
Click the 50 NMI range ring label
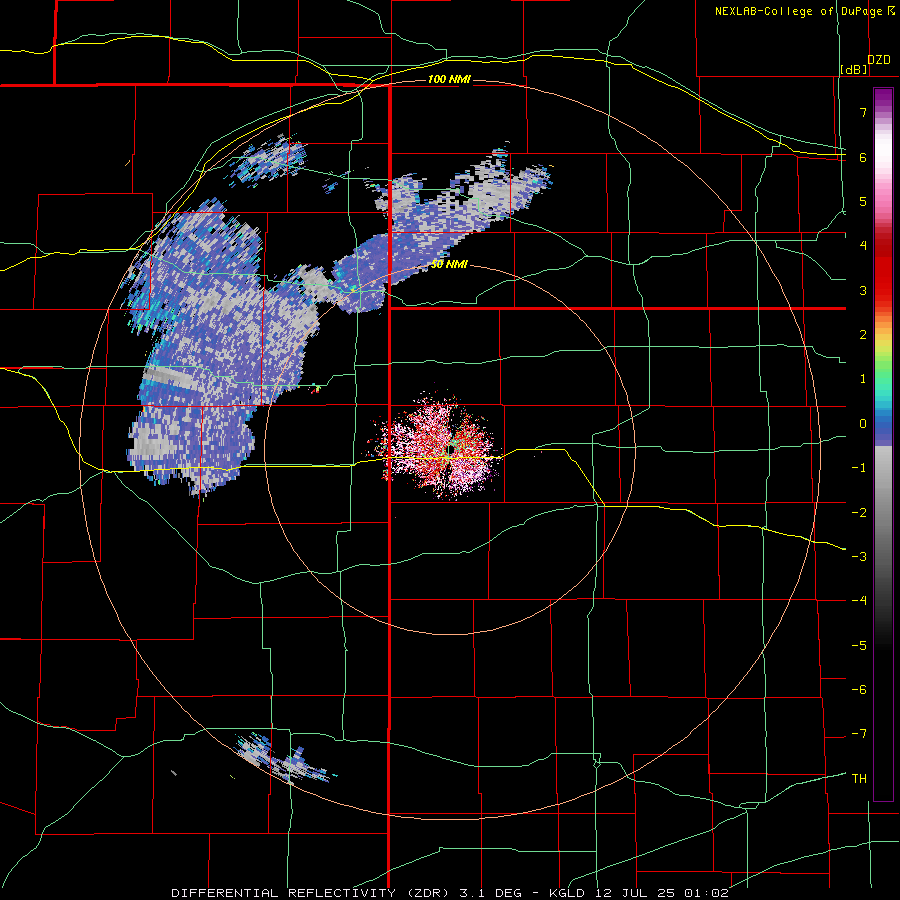(x=449, y=265)
